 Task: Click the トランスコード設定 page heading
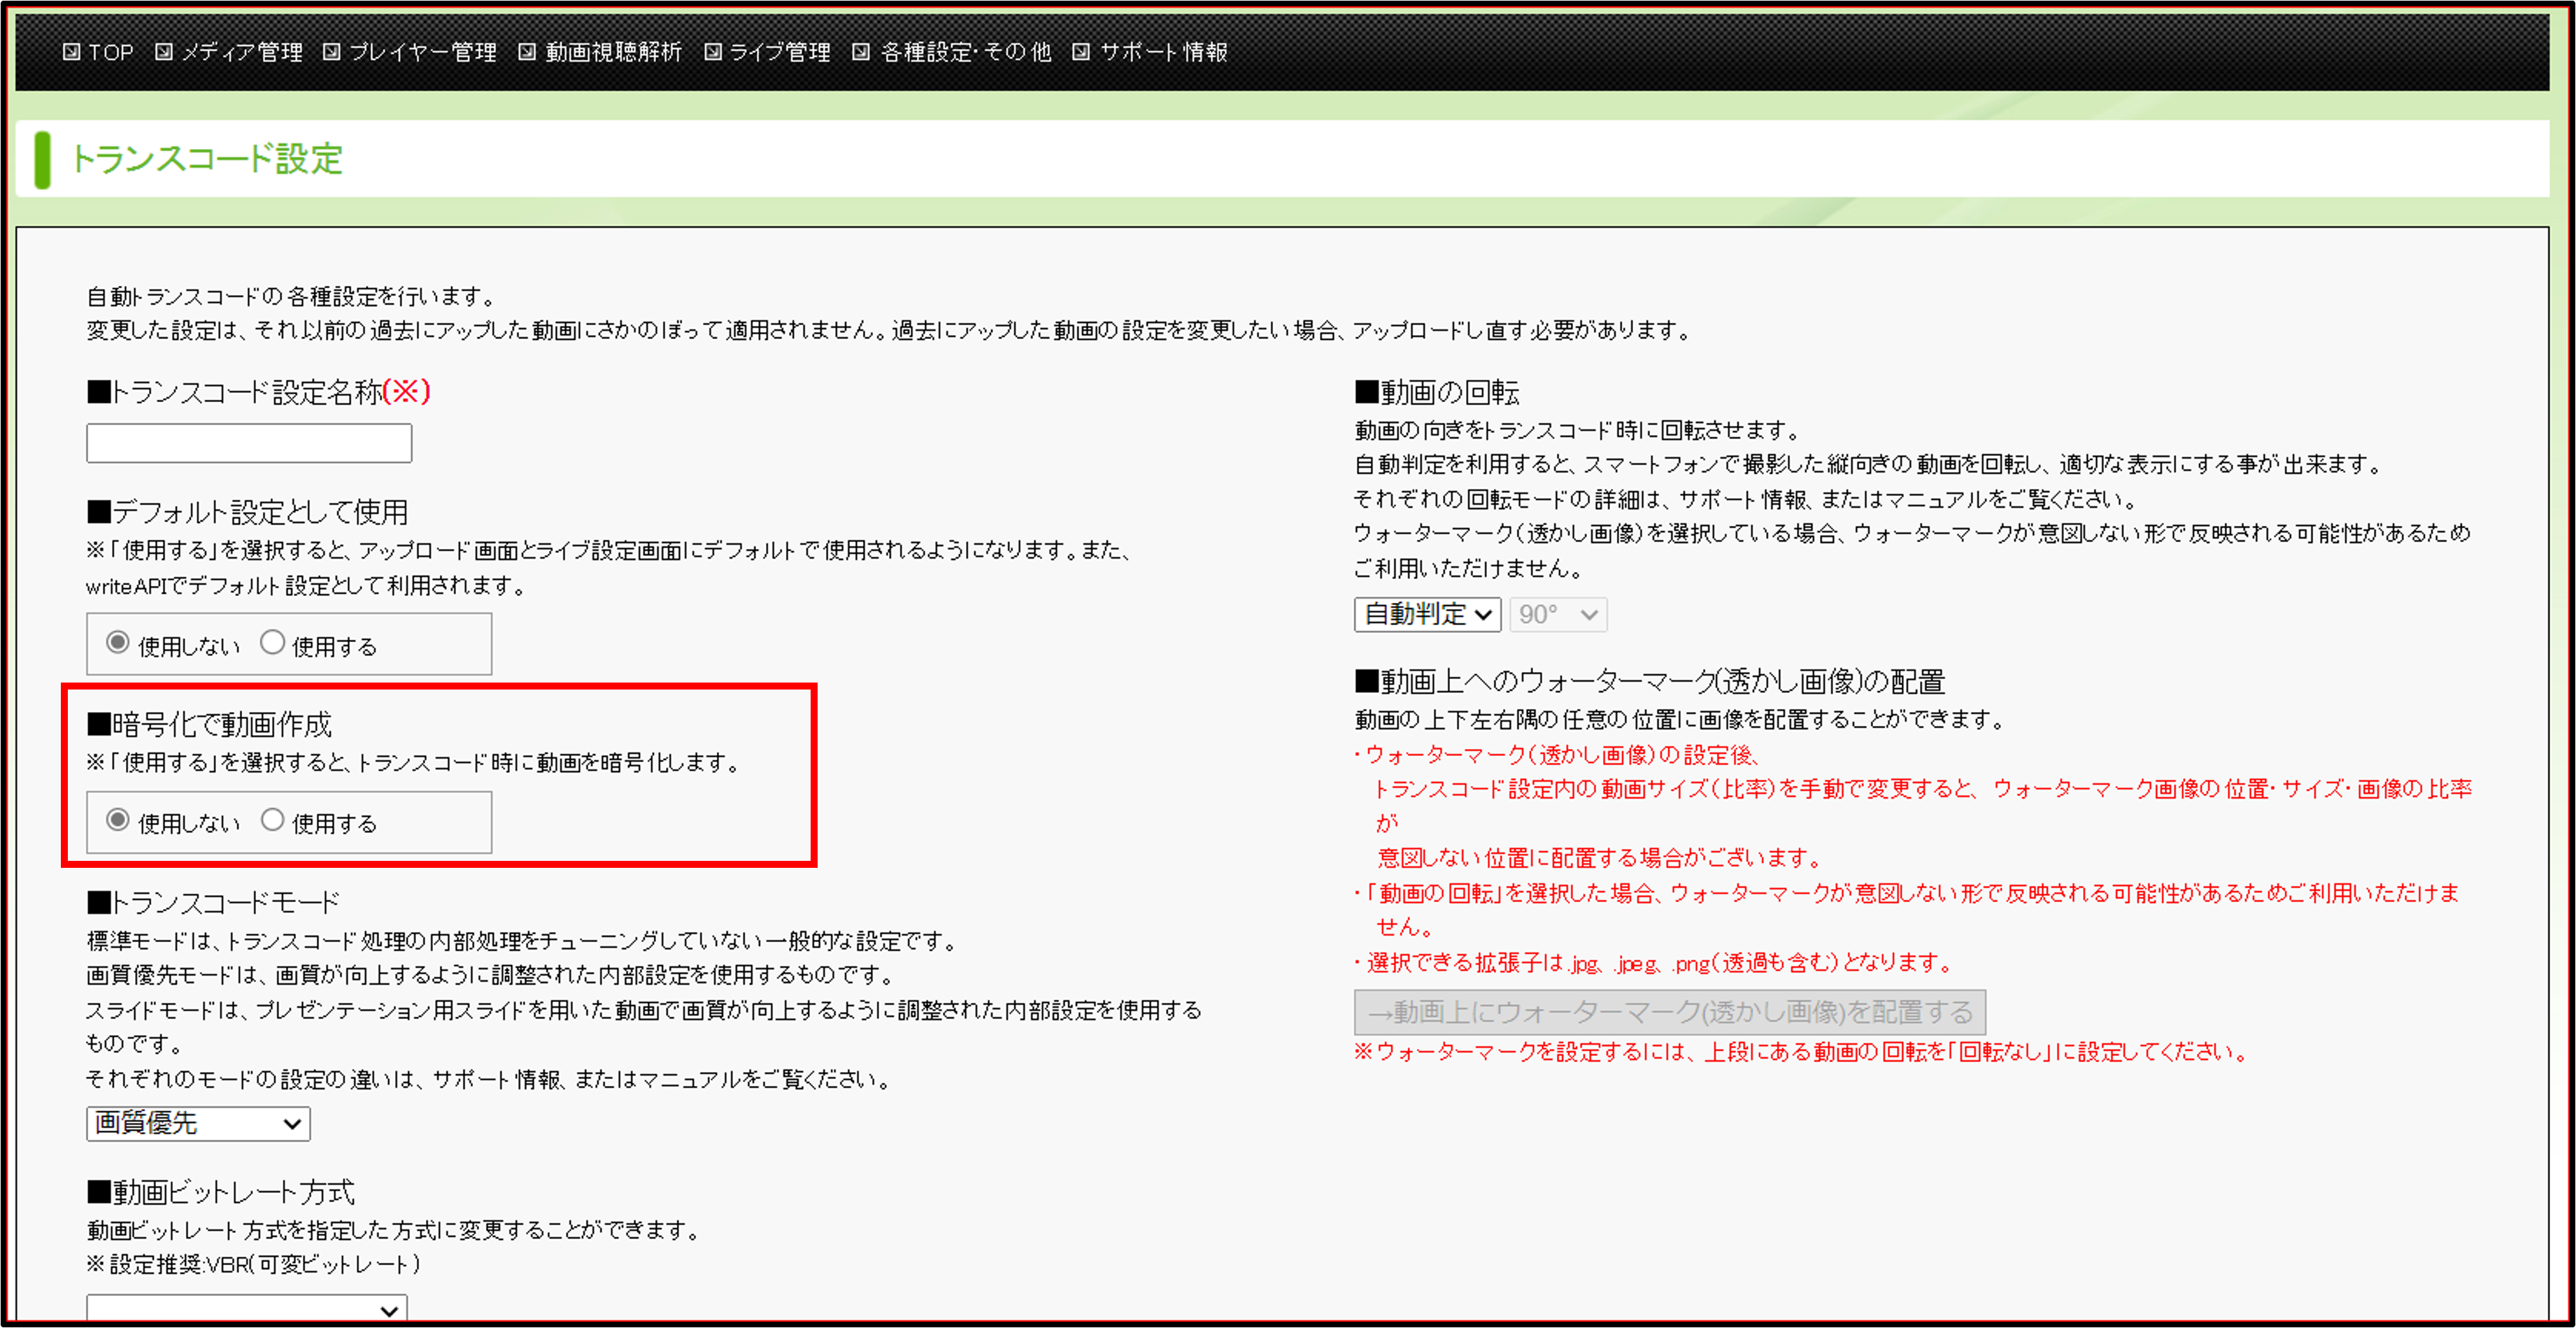coord(206,159)
